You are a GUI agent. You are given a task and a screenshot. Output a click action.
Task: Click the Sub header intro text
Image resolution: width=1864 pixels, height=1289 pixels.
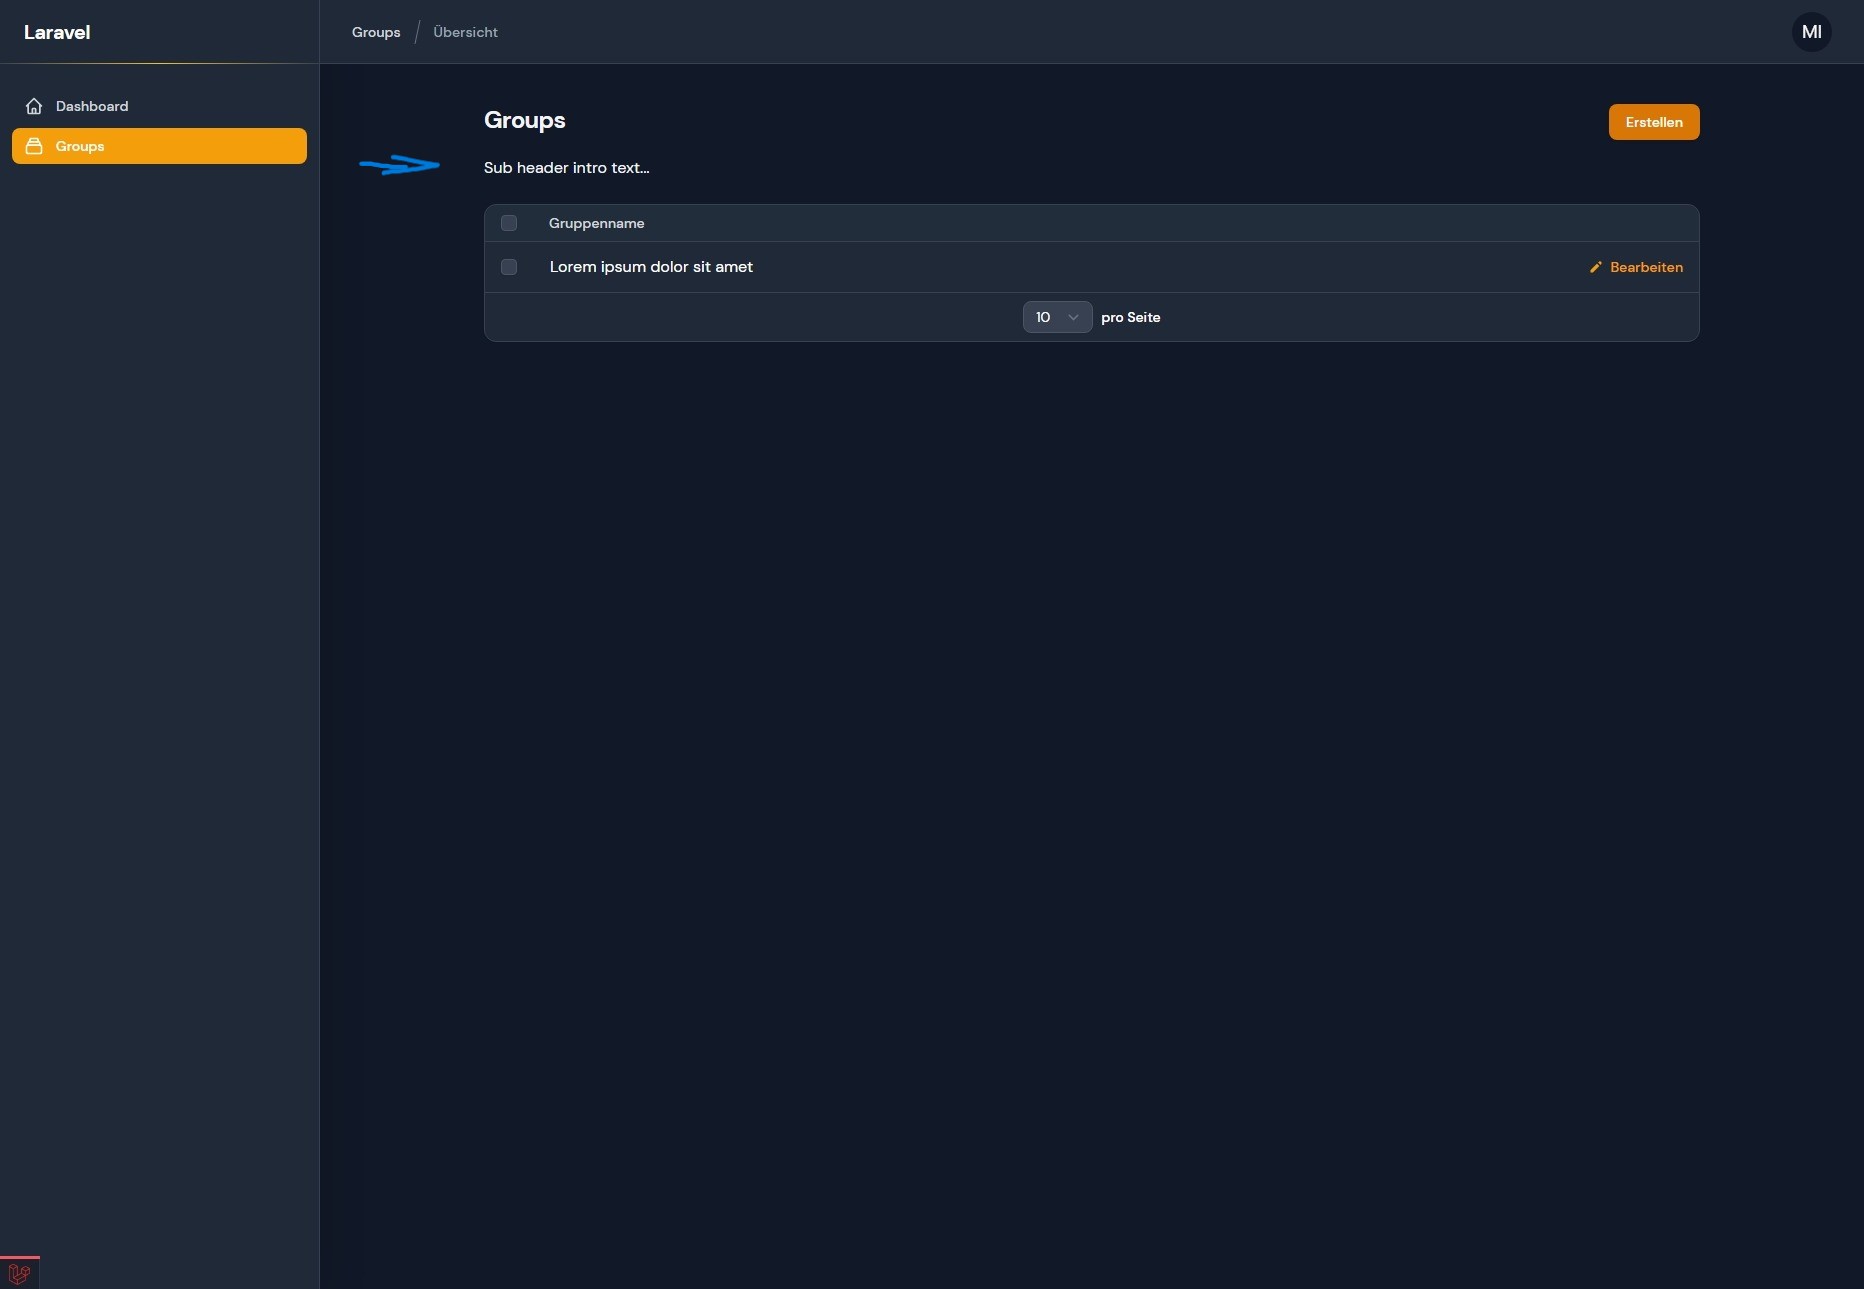[567, 168]
